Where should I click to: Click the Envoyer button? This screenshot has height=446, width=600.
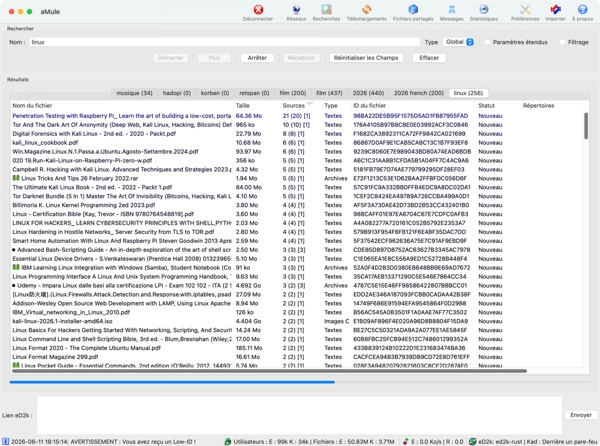click(x=581, y=415)
